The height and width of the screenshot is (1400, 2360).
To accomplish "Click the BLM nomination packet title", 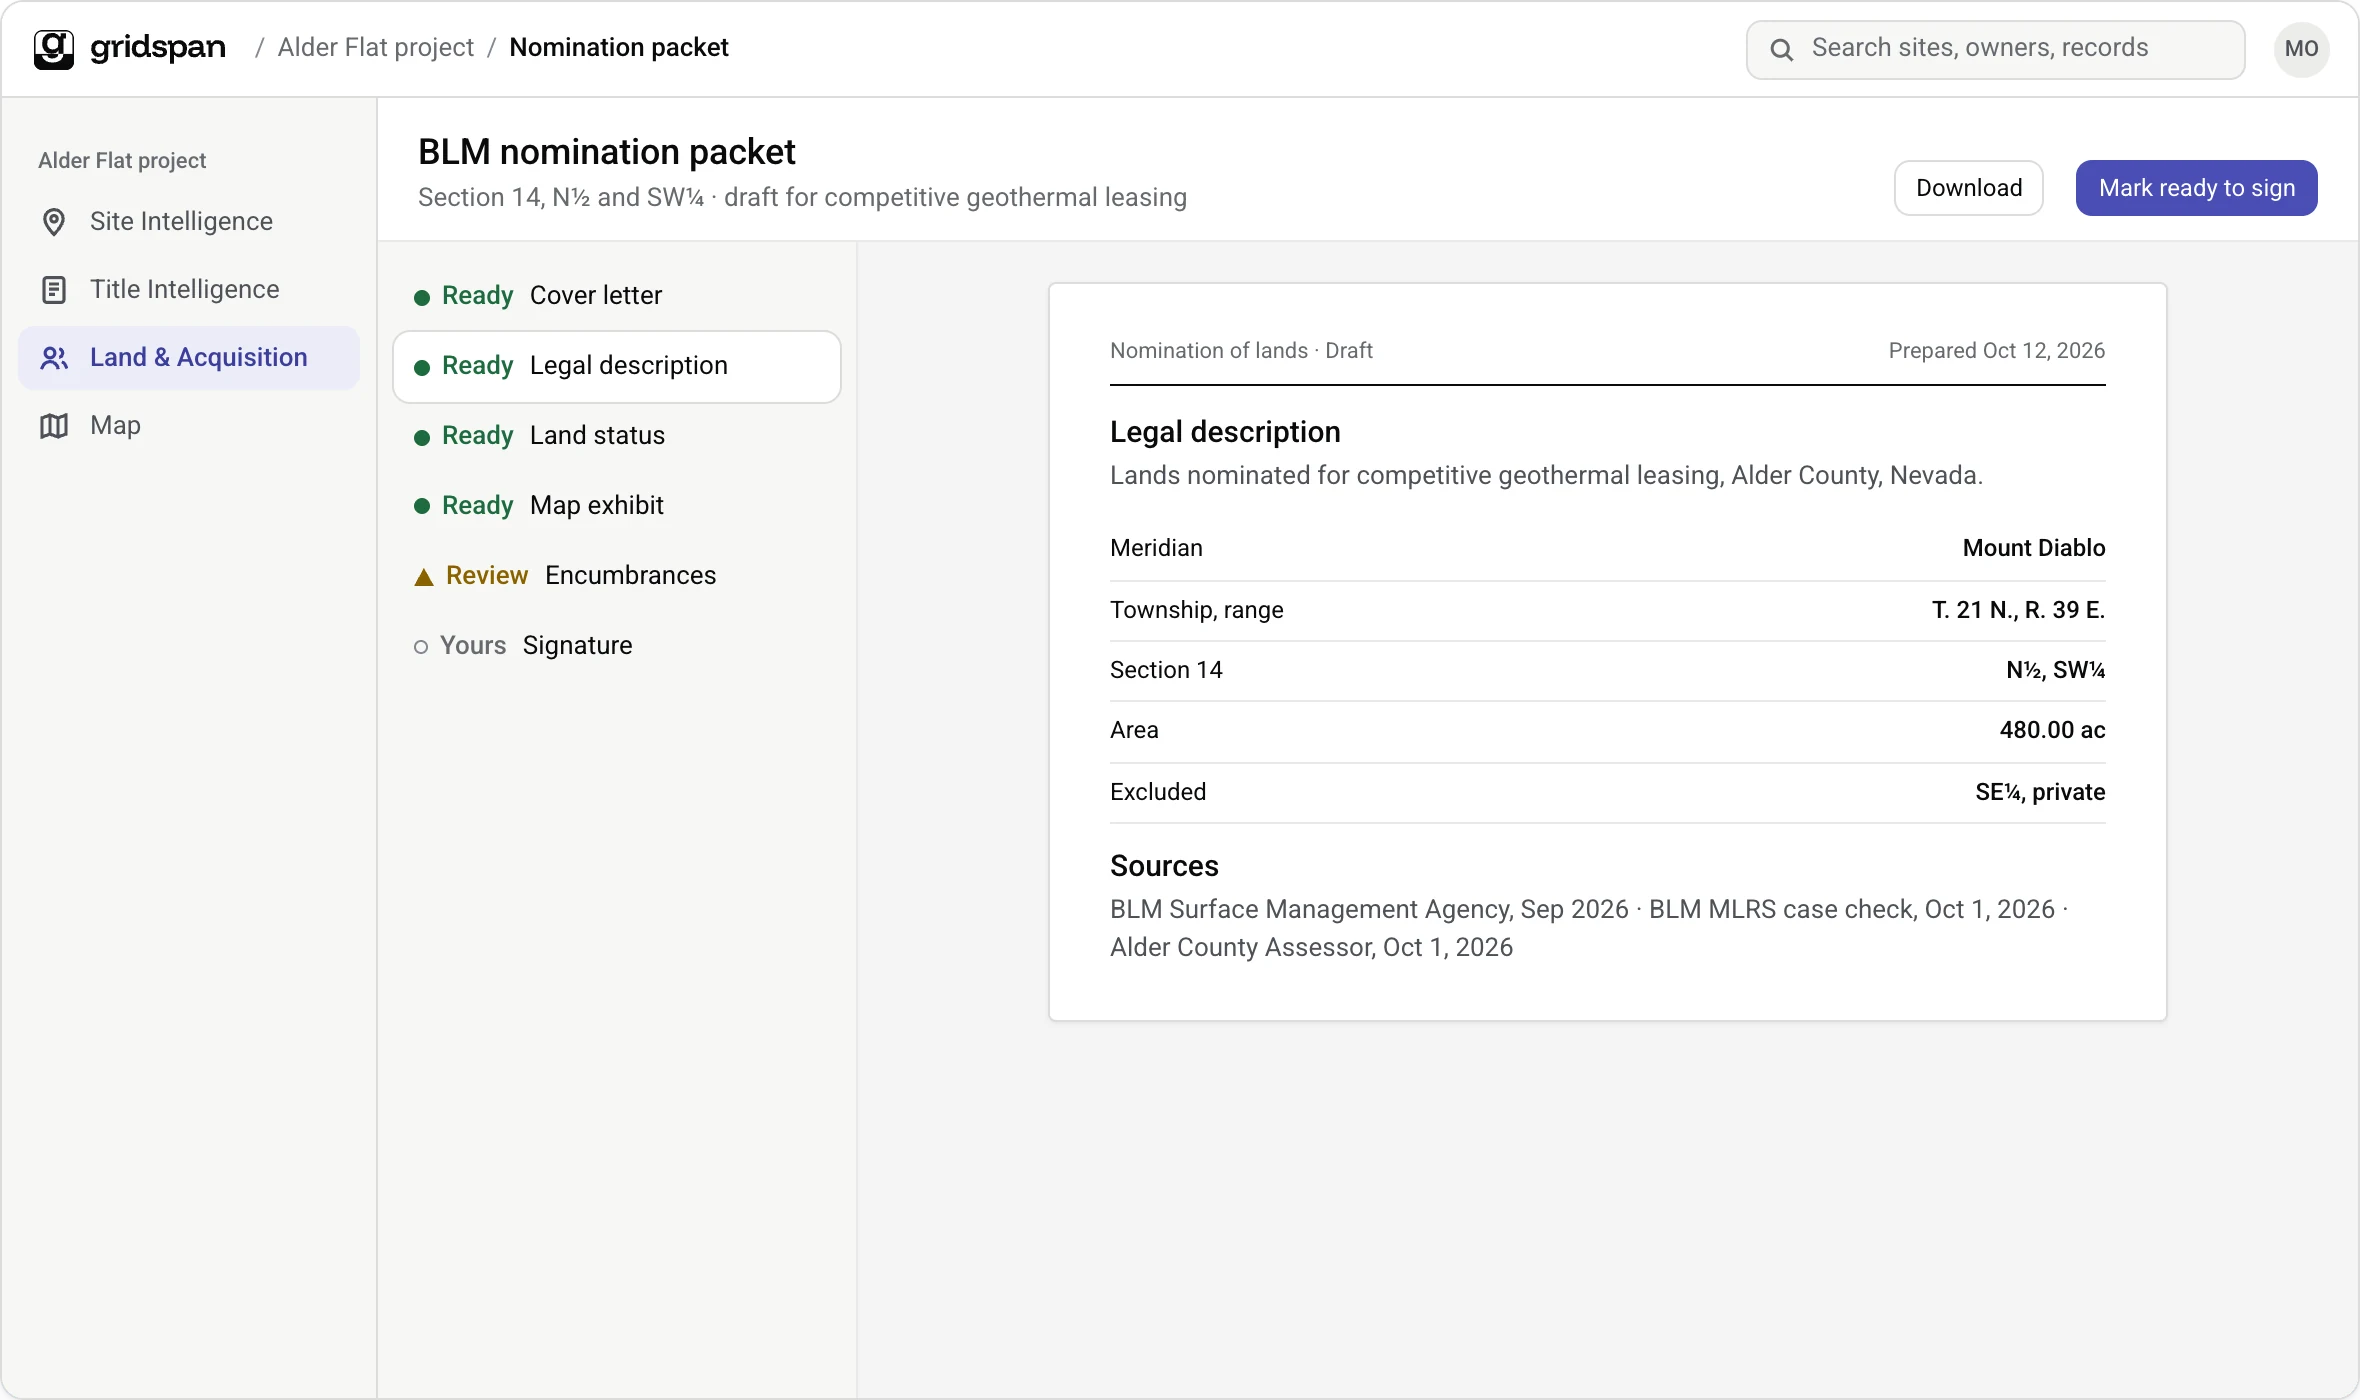I will click(x=606, y=152).
